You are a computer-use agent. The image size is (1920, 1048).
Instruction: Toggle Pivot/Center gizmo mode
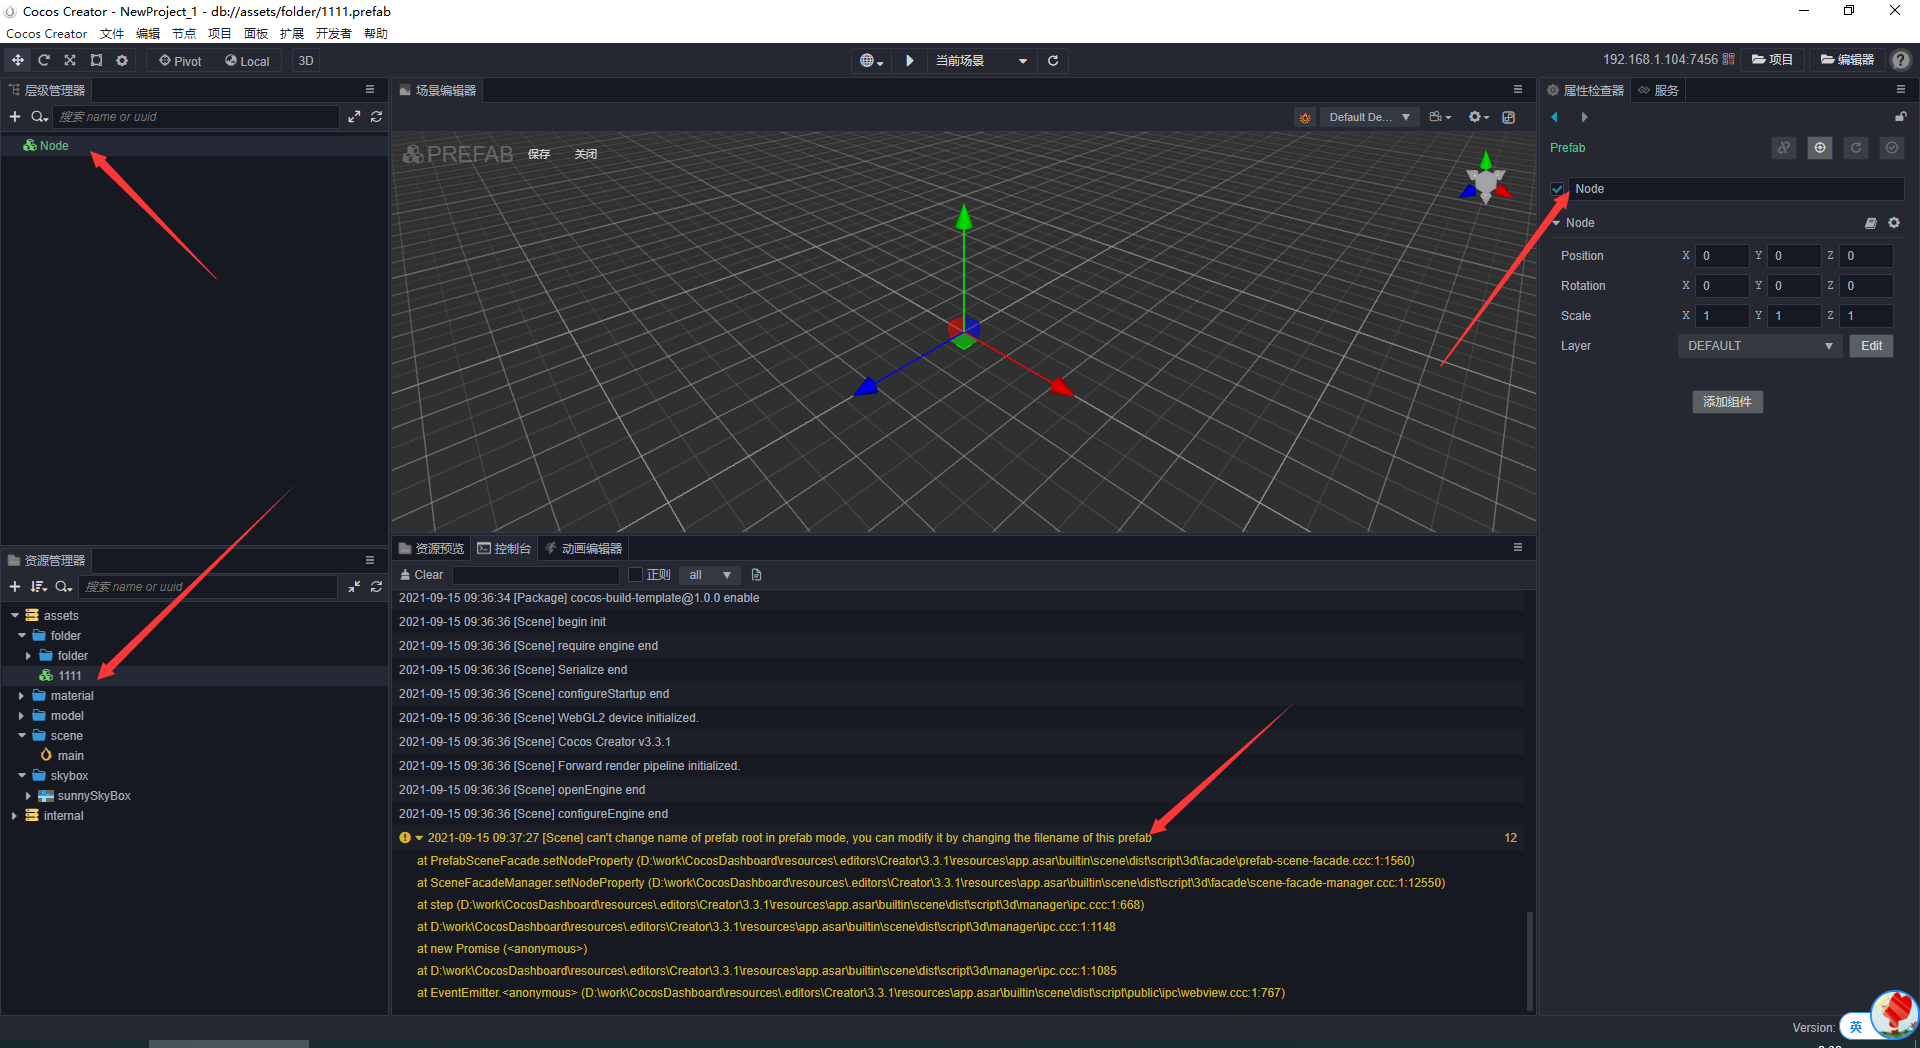click(x=180, y=61)
